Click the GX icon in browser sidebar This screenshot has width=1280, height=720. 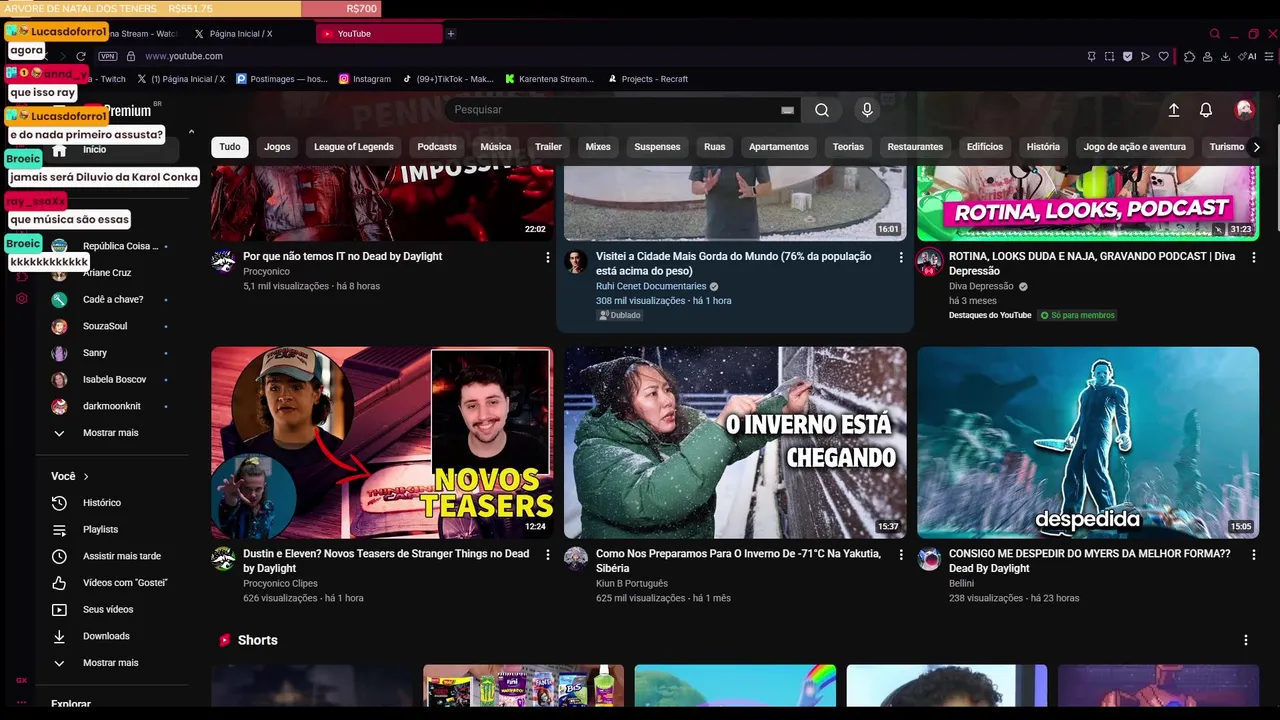pyautogui.click(x=21, y=680)
